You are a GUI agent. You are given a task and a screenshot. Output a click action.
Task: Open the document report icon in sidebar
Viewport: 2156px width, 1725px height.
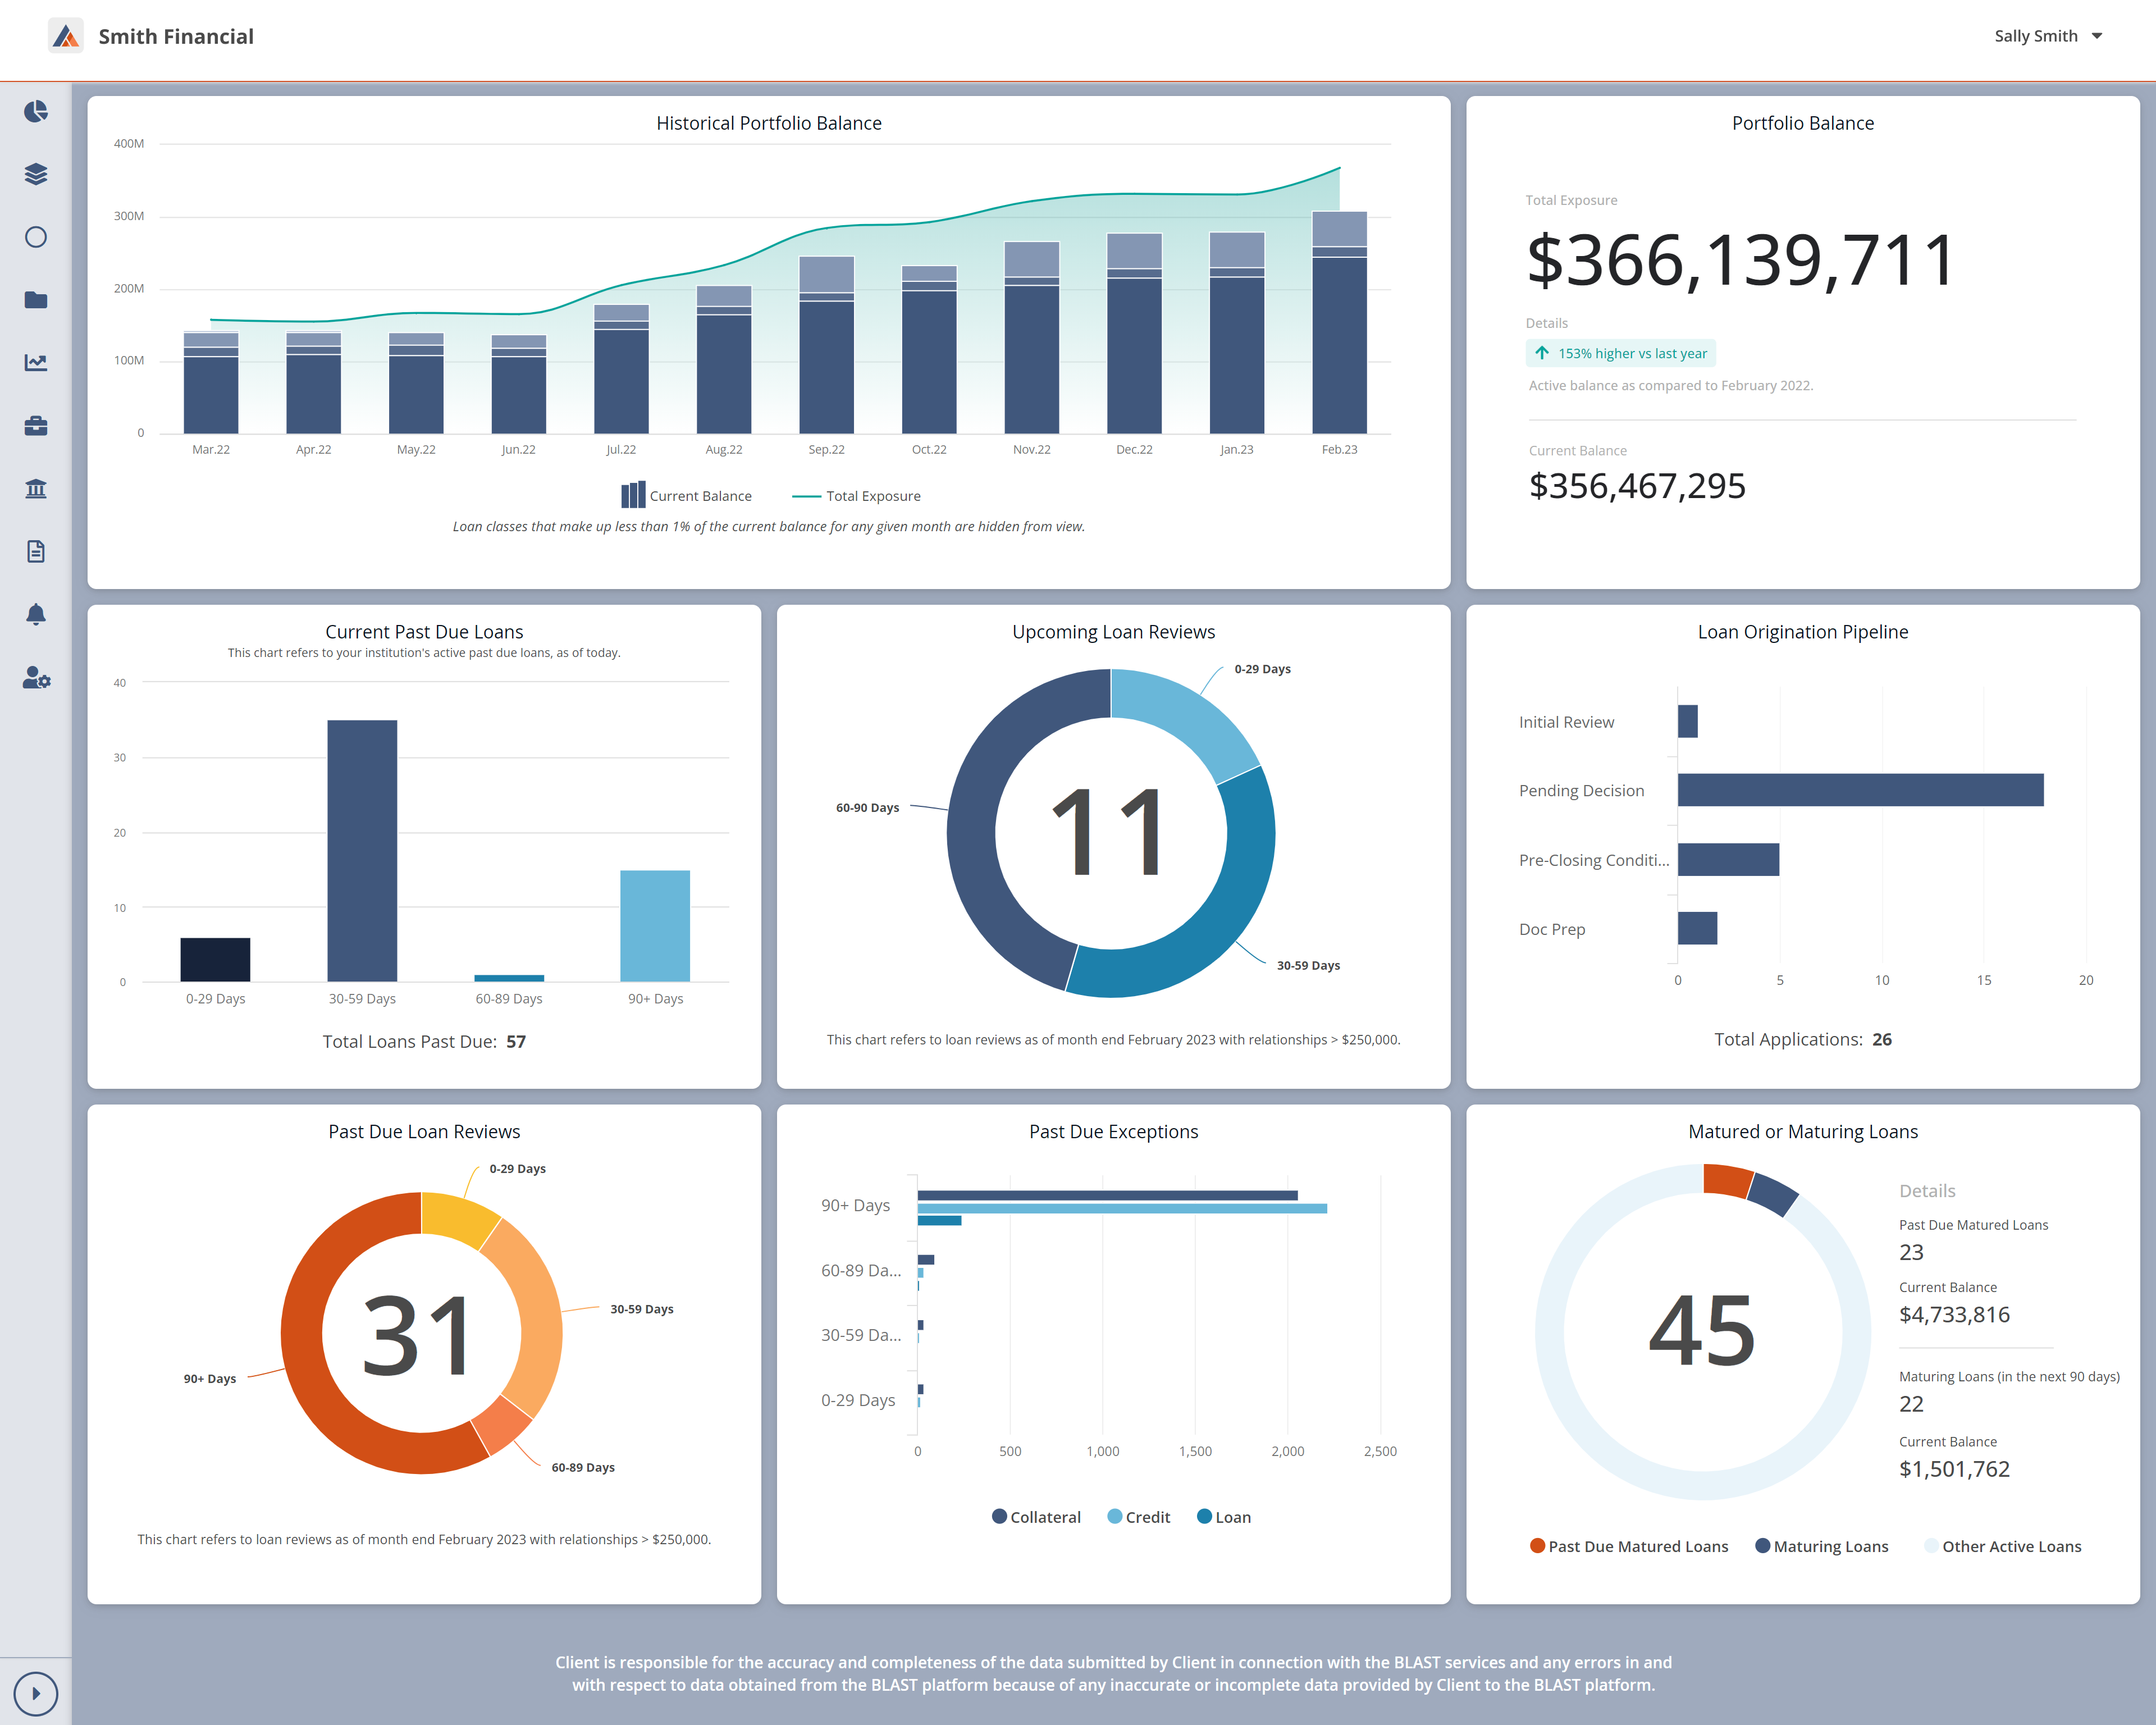pos(36,551)
